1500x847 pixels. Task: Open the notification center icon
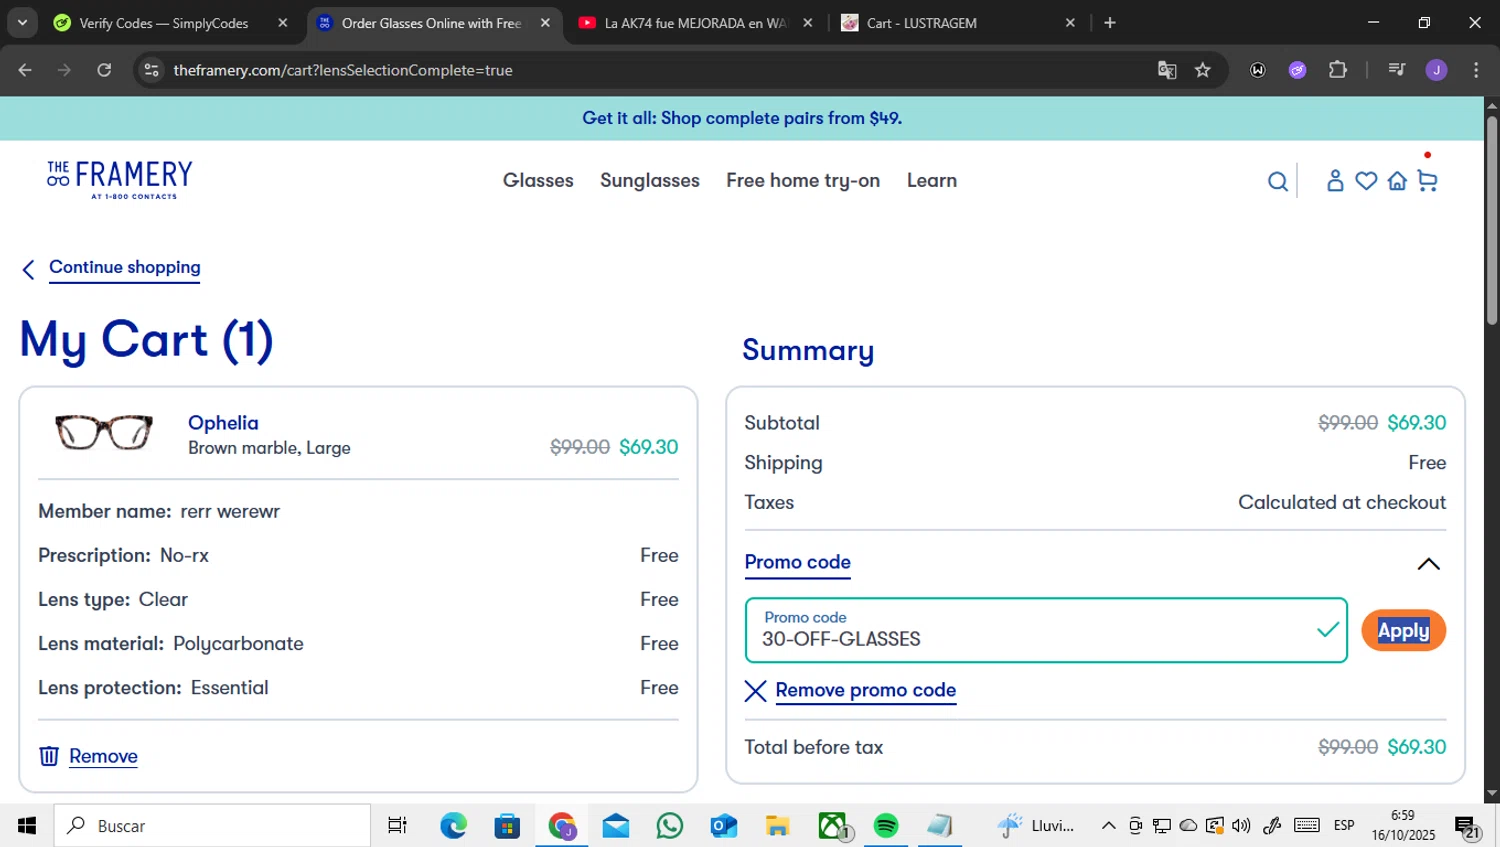click(x=1467, y=826)
